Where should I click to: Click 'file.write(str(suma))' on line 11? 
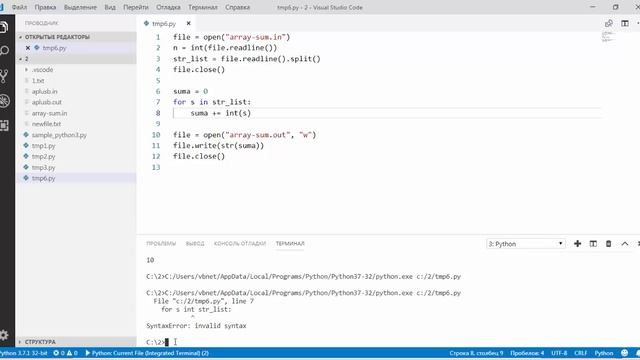pyautogui.click(x=218, y=146)
